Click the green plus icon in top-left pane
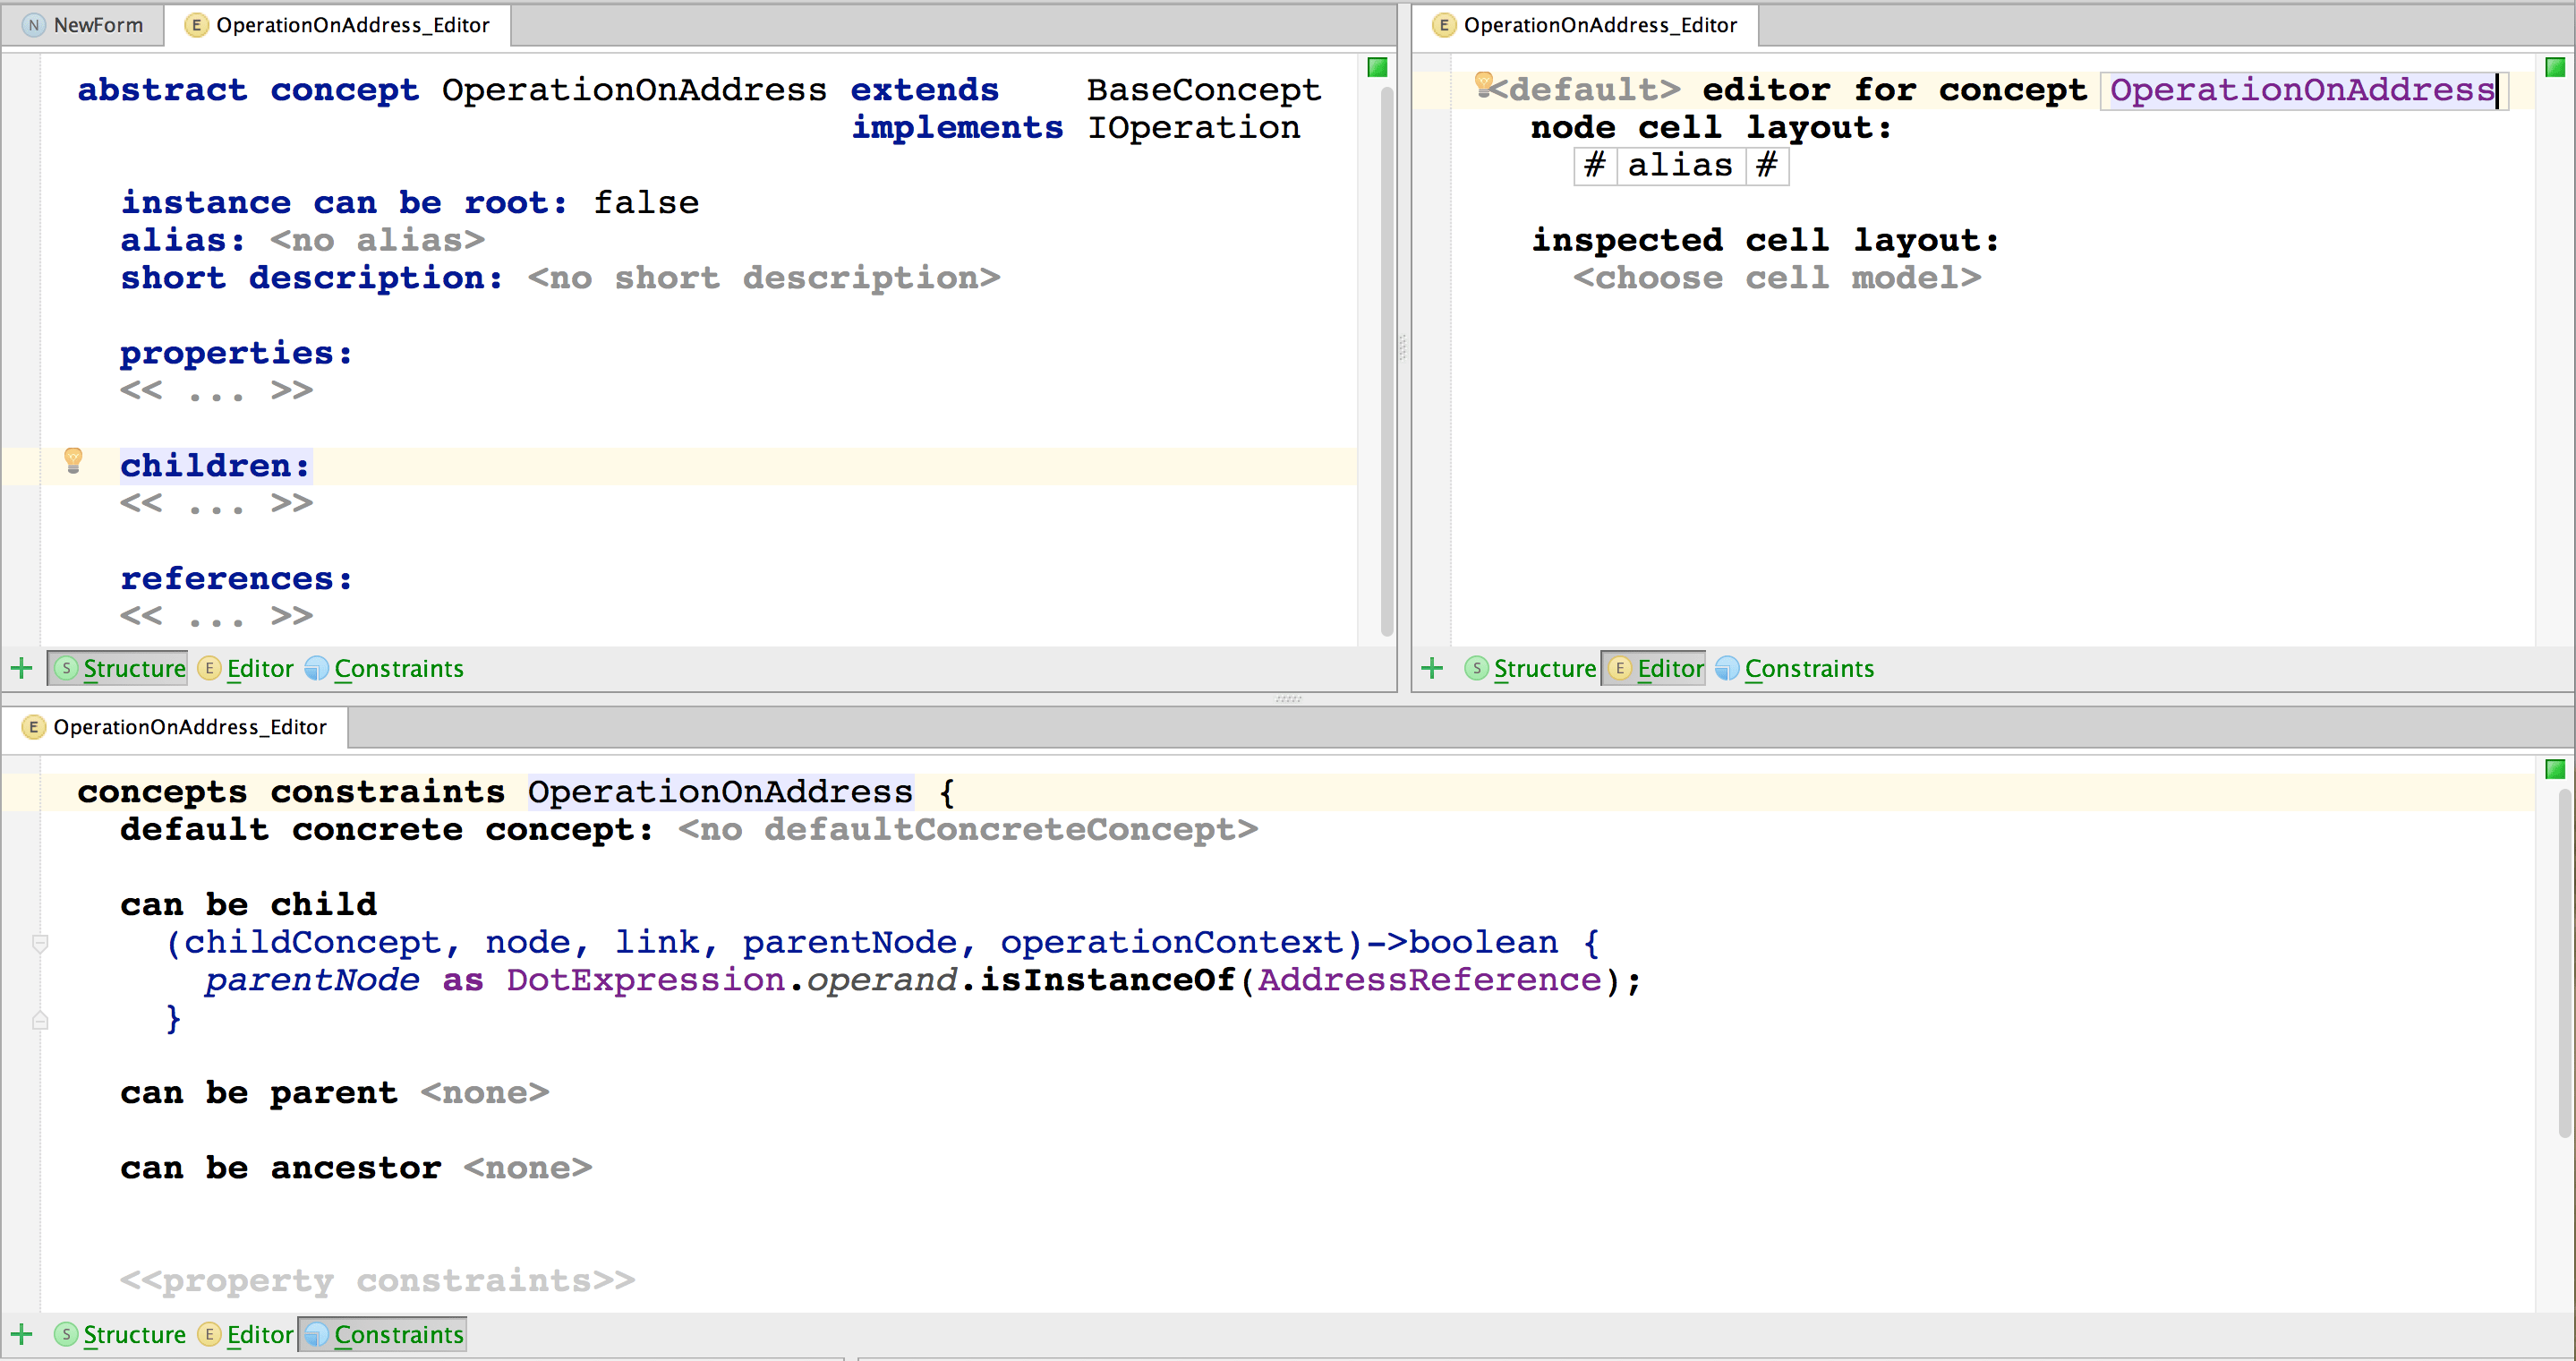The width and height of the screenshot is (2576, 1361). coord(22,668)
